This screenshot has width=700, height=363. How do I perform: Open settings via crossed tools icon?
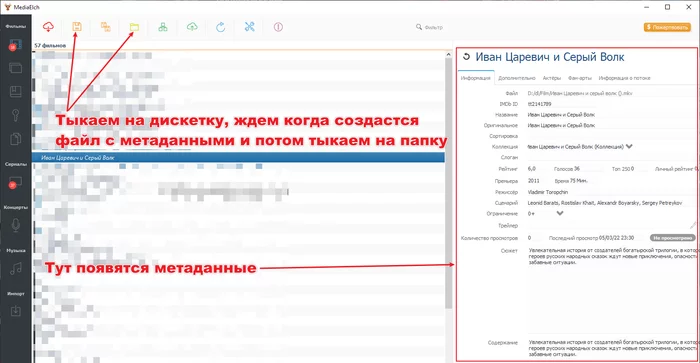click(x=250, y=27)
